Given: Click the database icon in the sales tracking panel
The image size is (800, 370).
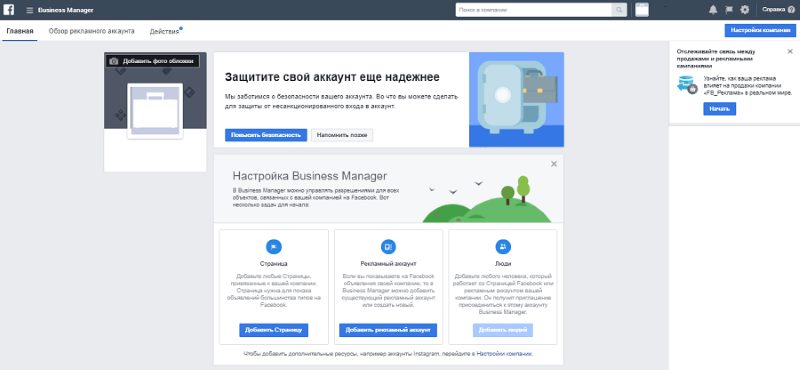Looking at the screenshot, I should tap(687, 84).
